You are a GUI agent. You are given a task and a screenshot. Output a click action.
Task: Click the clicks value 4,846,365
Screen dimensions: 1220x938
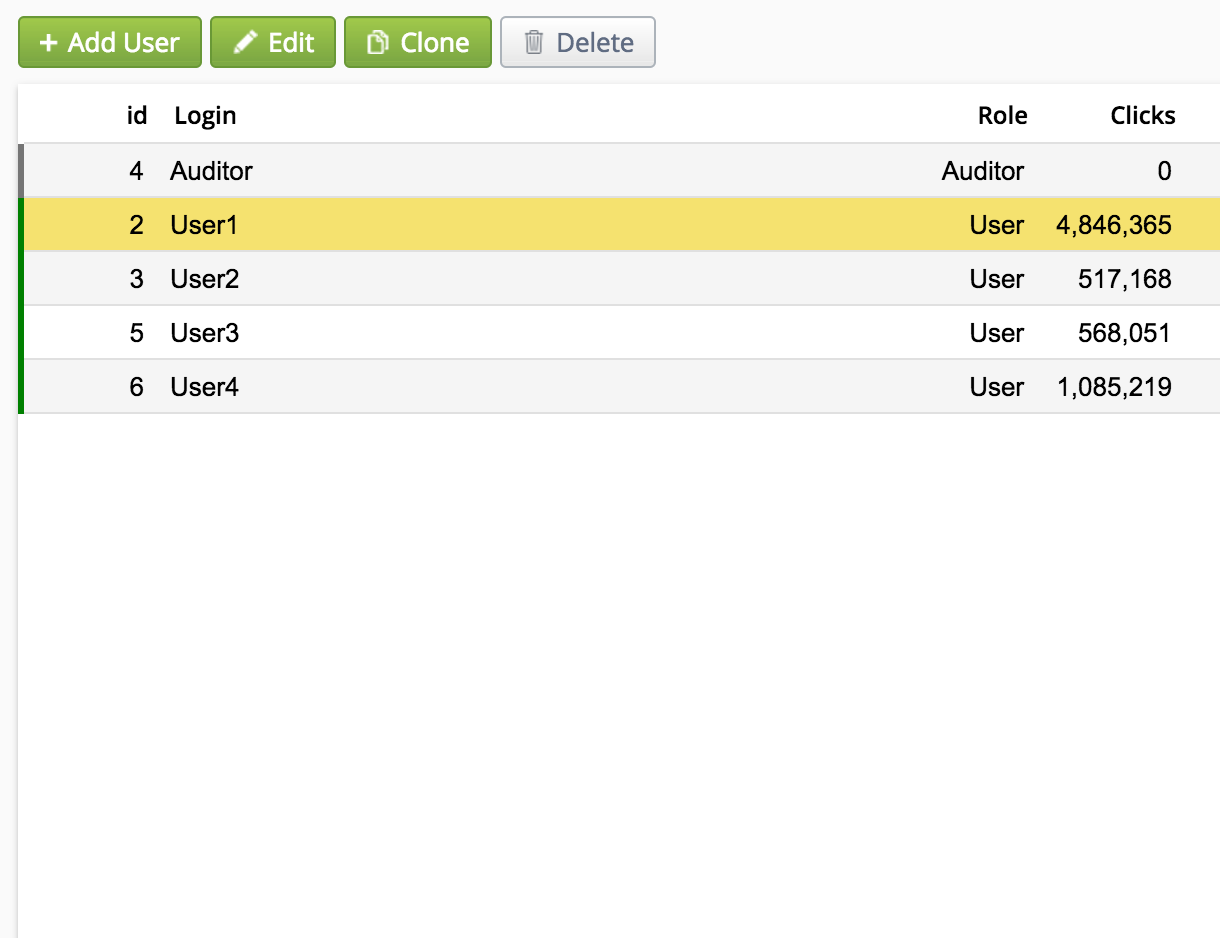(1114, 225)
